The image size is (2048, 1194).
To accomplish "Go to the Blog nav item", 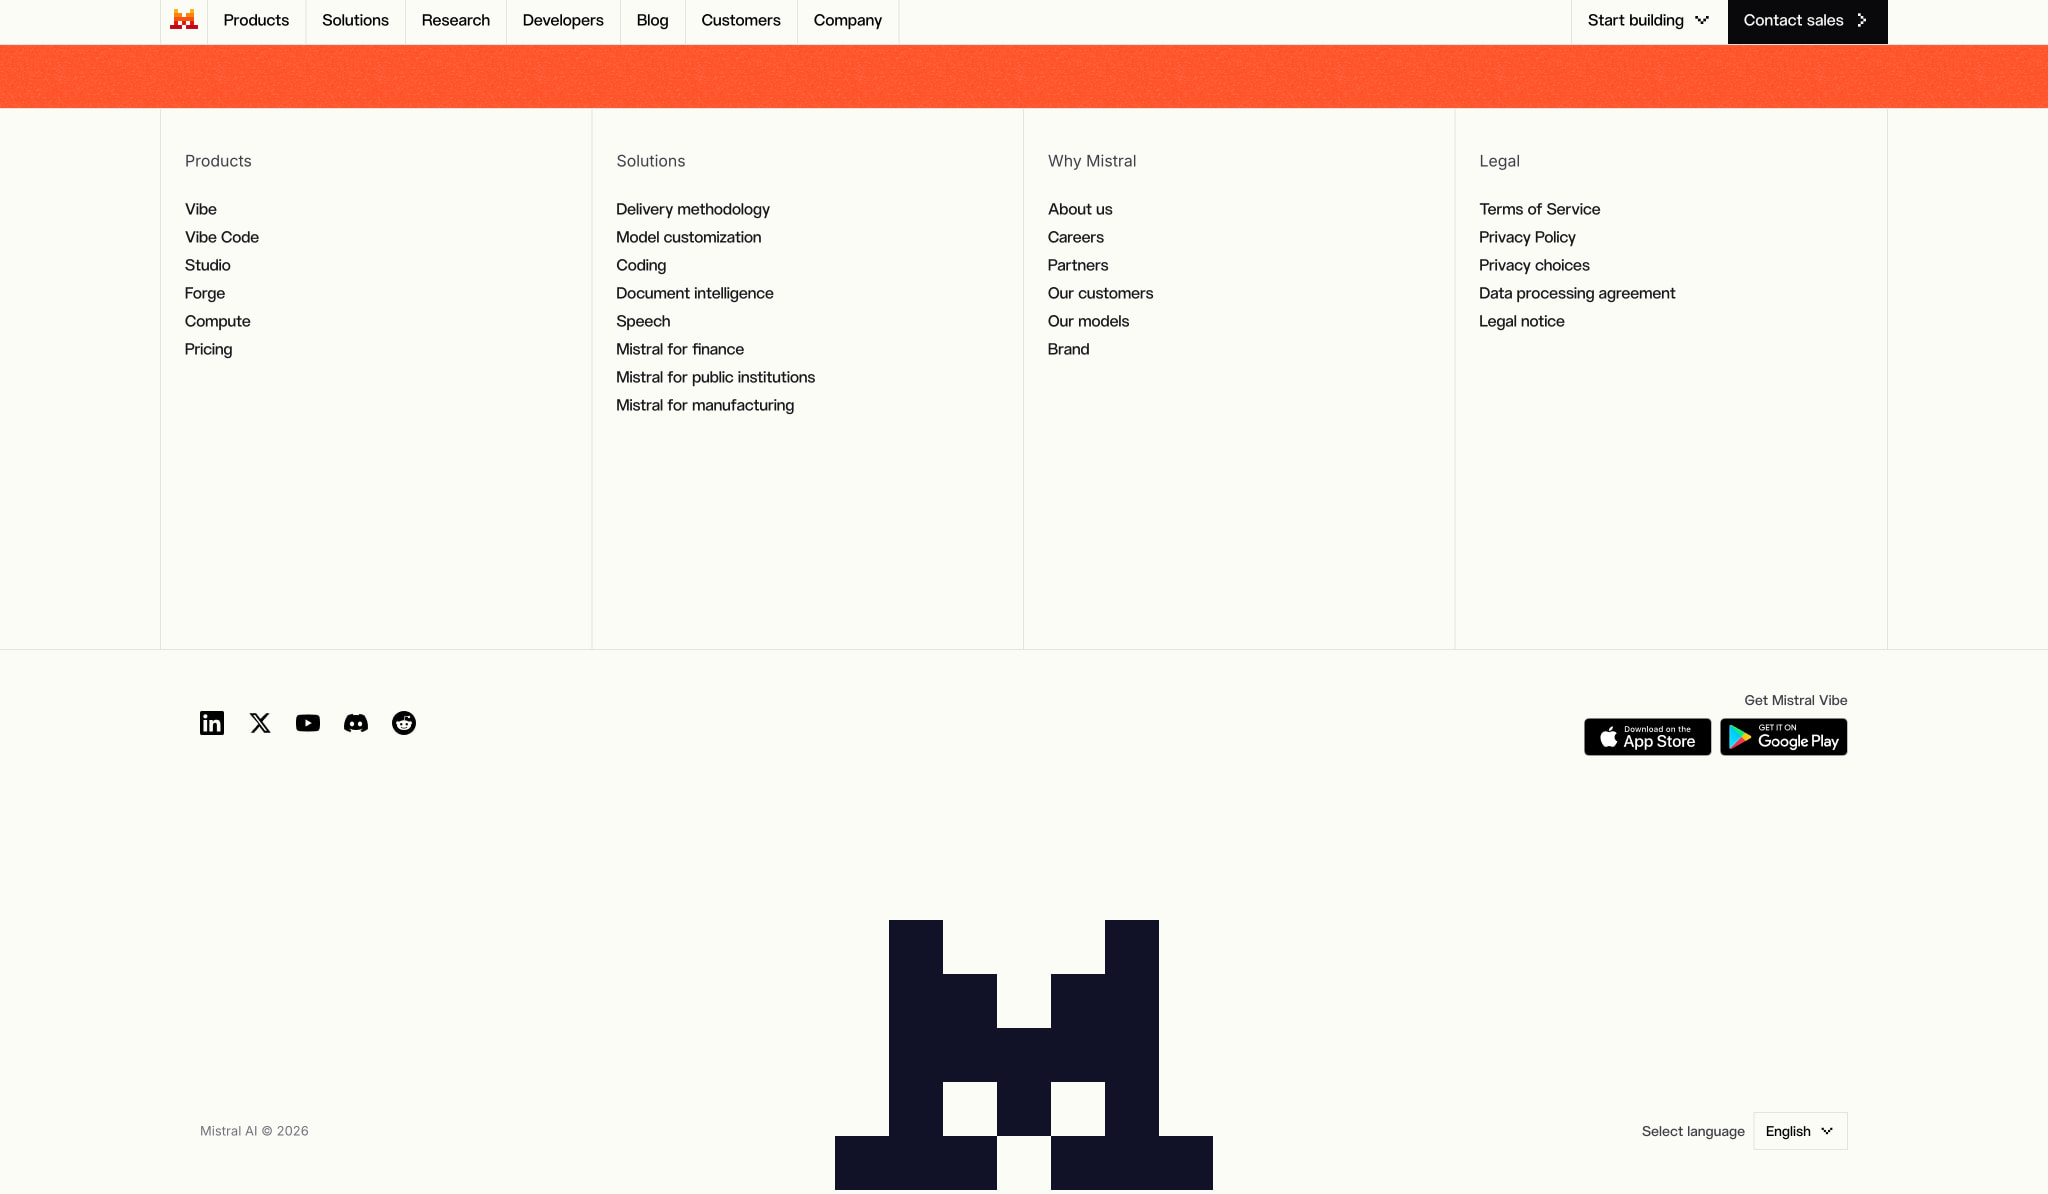I will [x=652, y=21].
